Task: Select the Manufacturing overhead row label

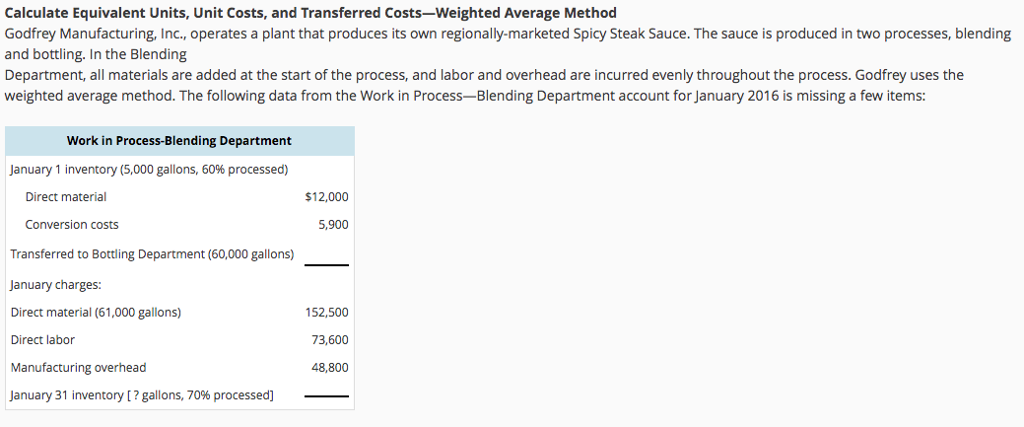Action: [78, 367]
